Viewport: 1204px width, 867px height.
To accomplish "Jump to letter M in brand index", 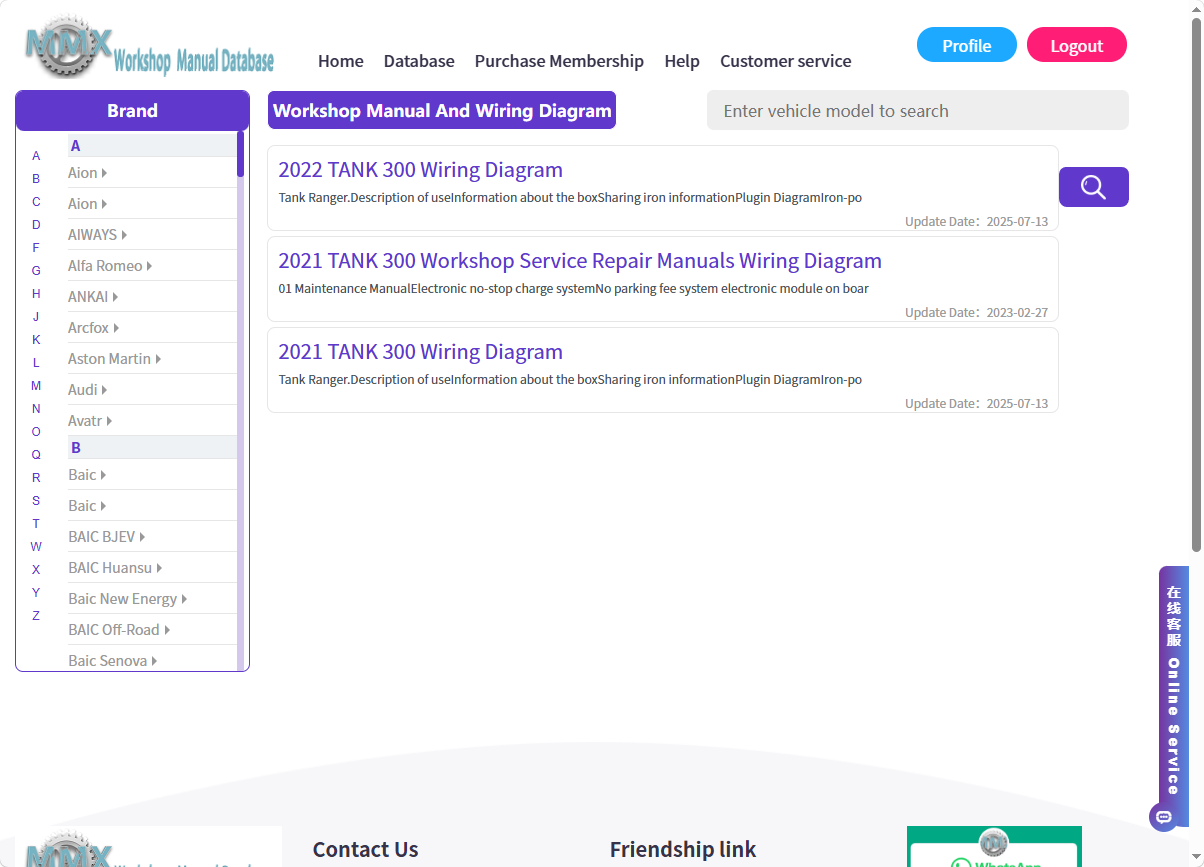I will (36, 386).
